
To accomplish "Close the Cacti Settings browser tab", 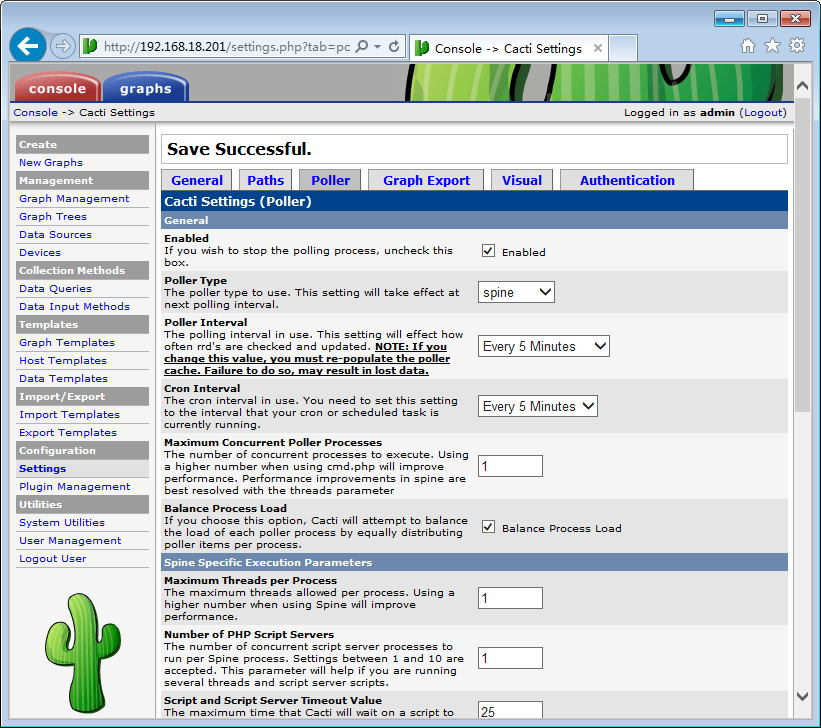I will (x=597, y=48).
